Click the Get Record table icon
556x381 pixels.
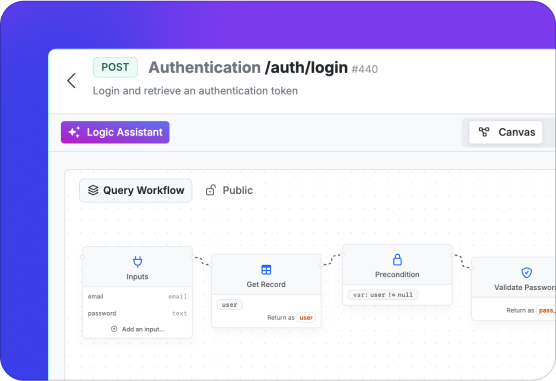coord(266,270)
